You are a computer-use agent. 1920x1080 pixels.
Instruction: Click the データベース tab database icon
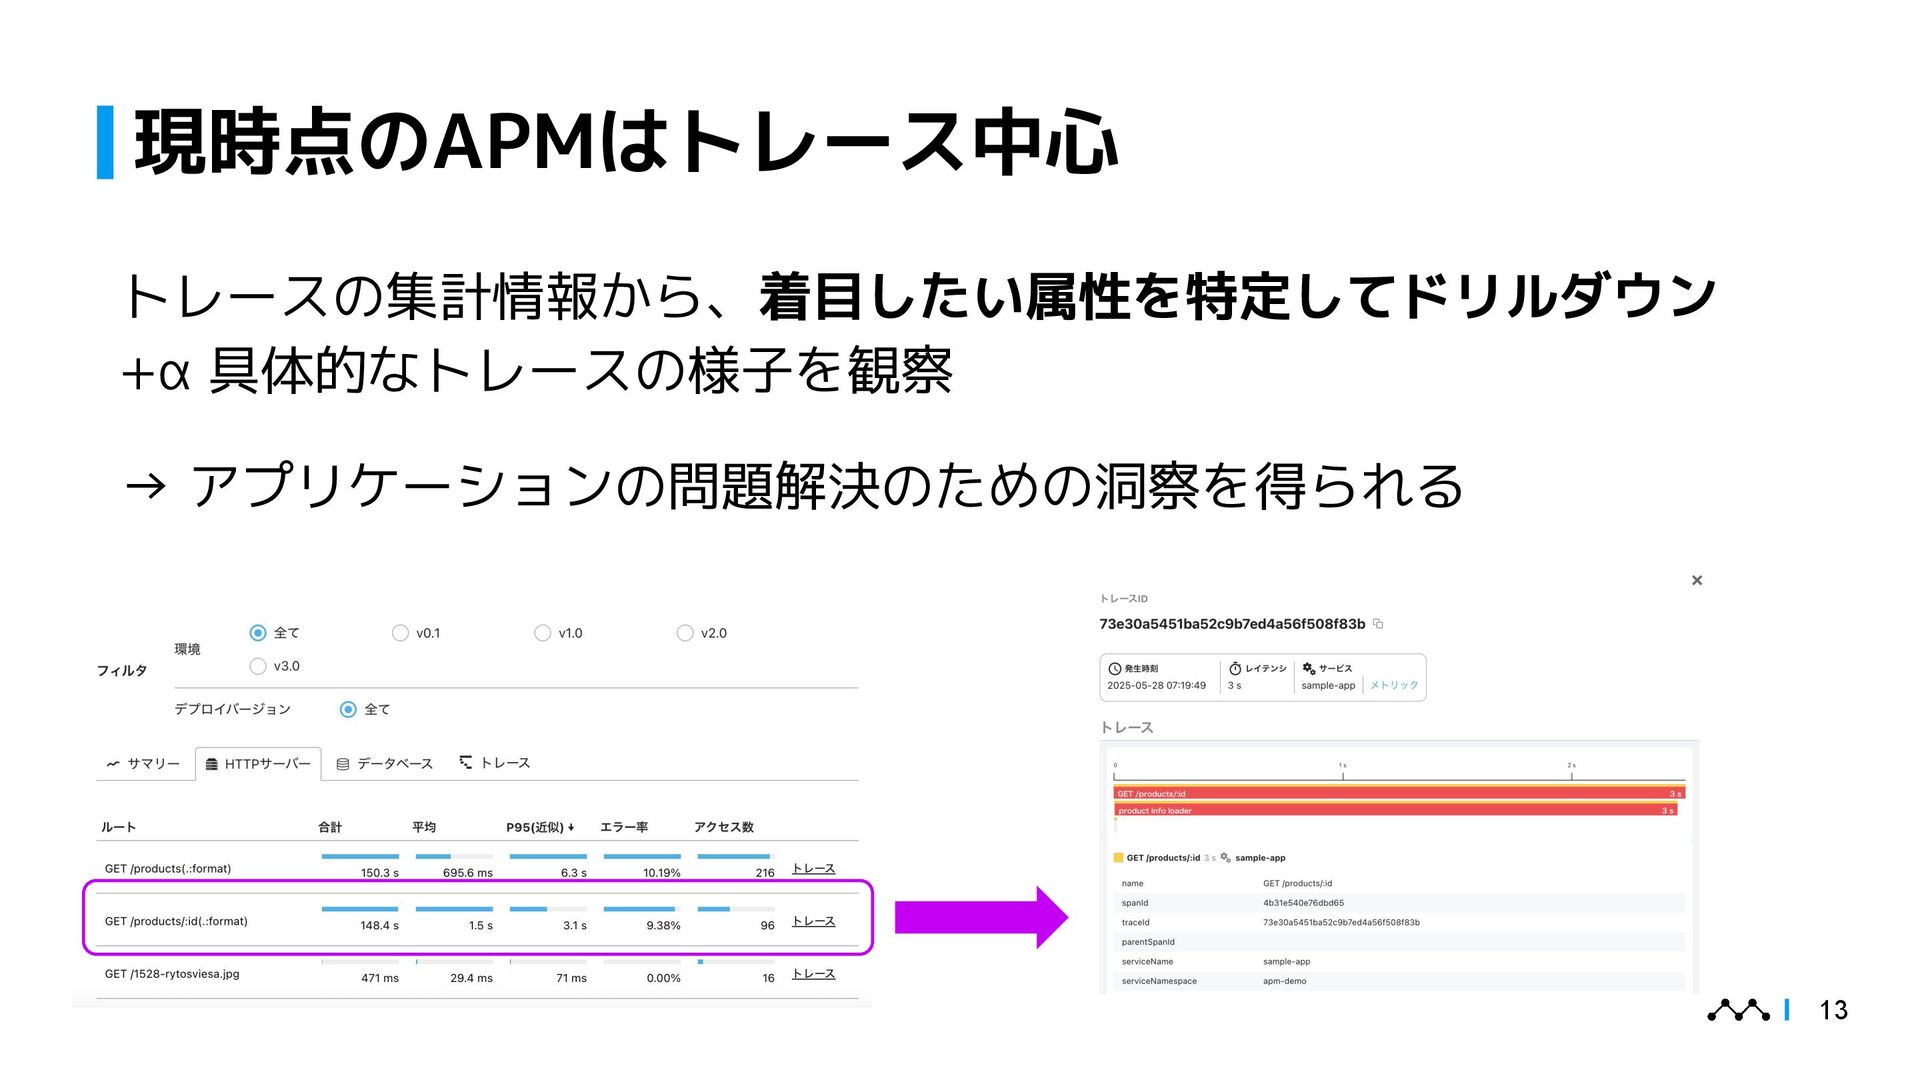point(343,764)
